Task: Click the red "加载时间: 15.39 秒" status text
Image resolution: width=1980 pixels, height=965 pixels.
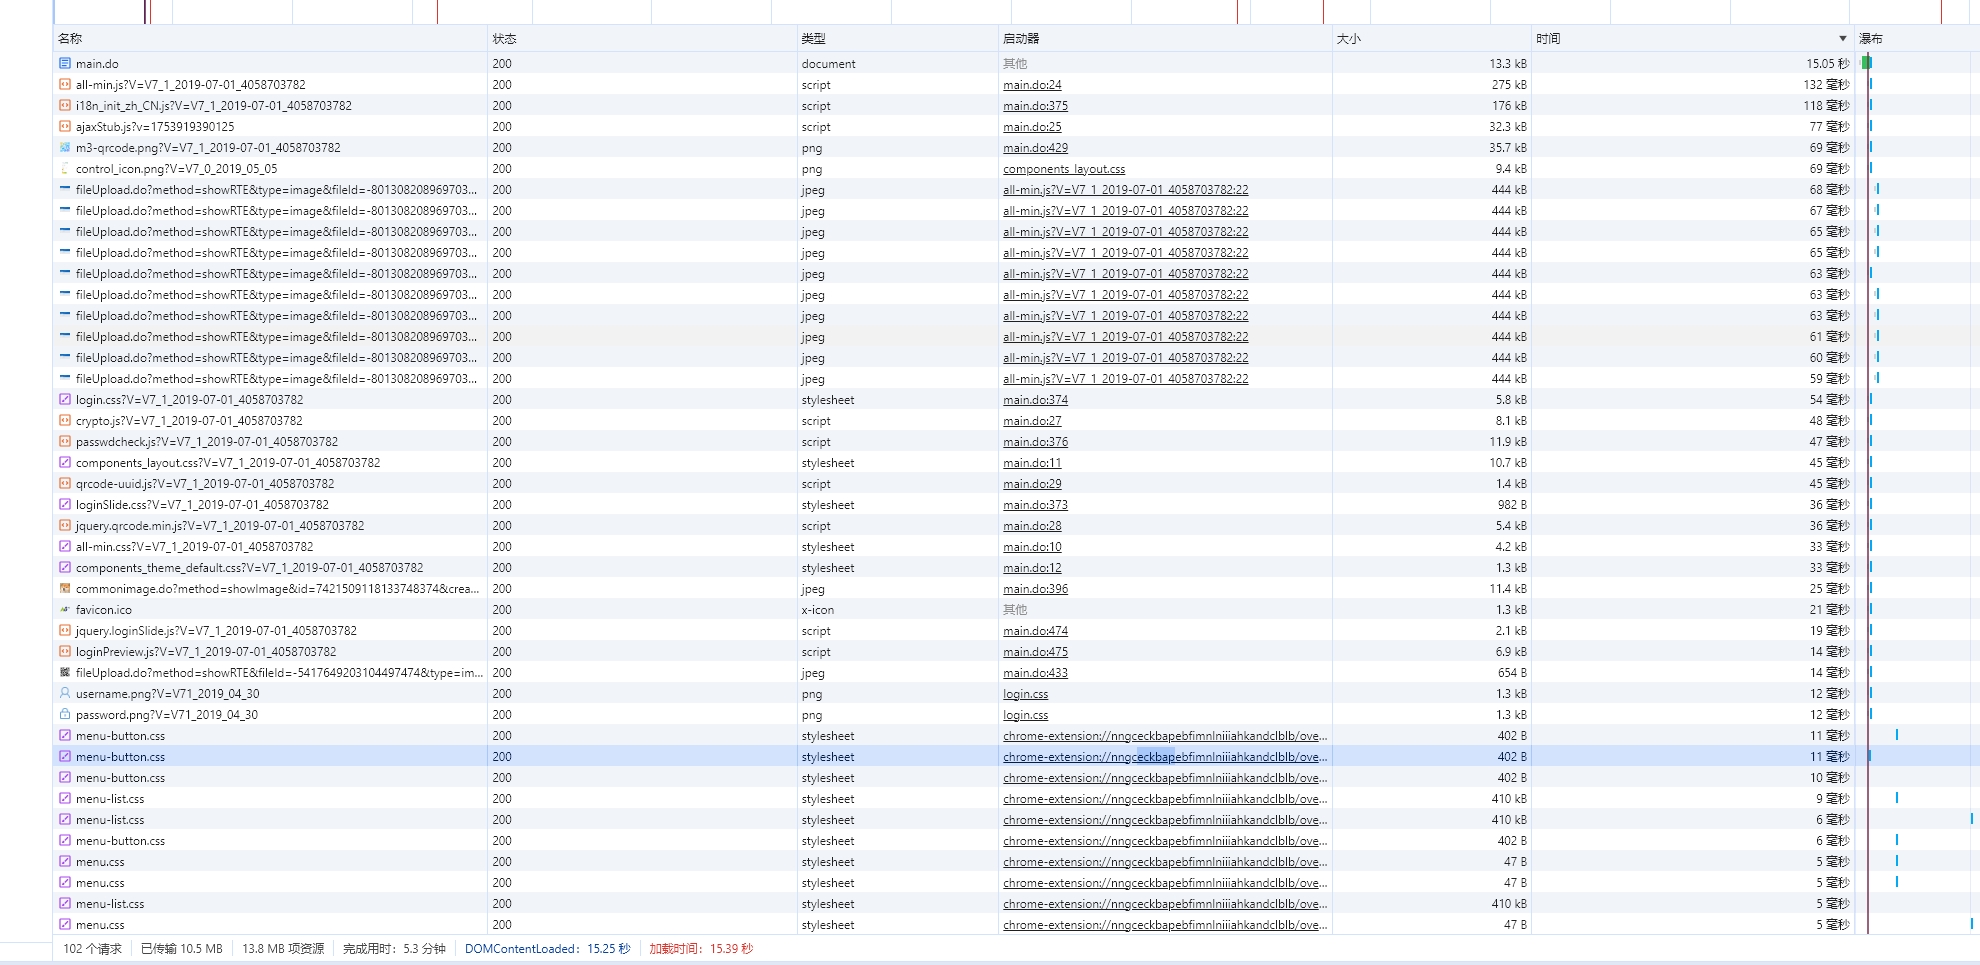Action: pyautogui.click(x=701, y=949)
